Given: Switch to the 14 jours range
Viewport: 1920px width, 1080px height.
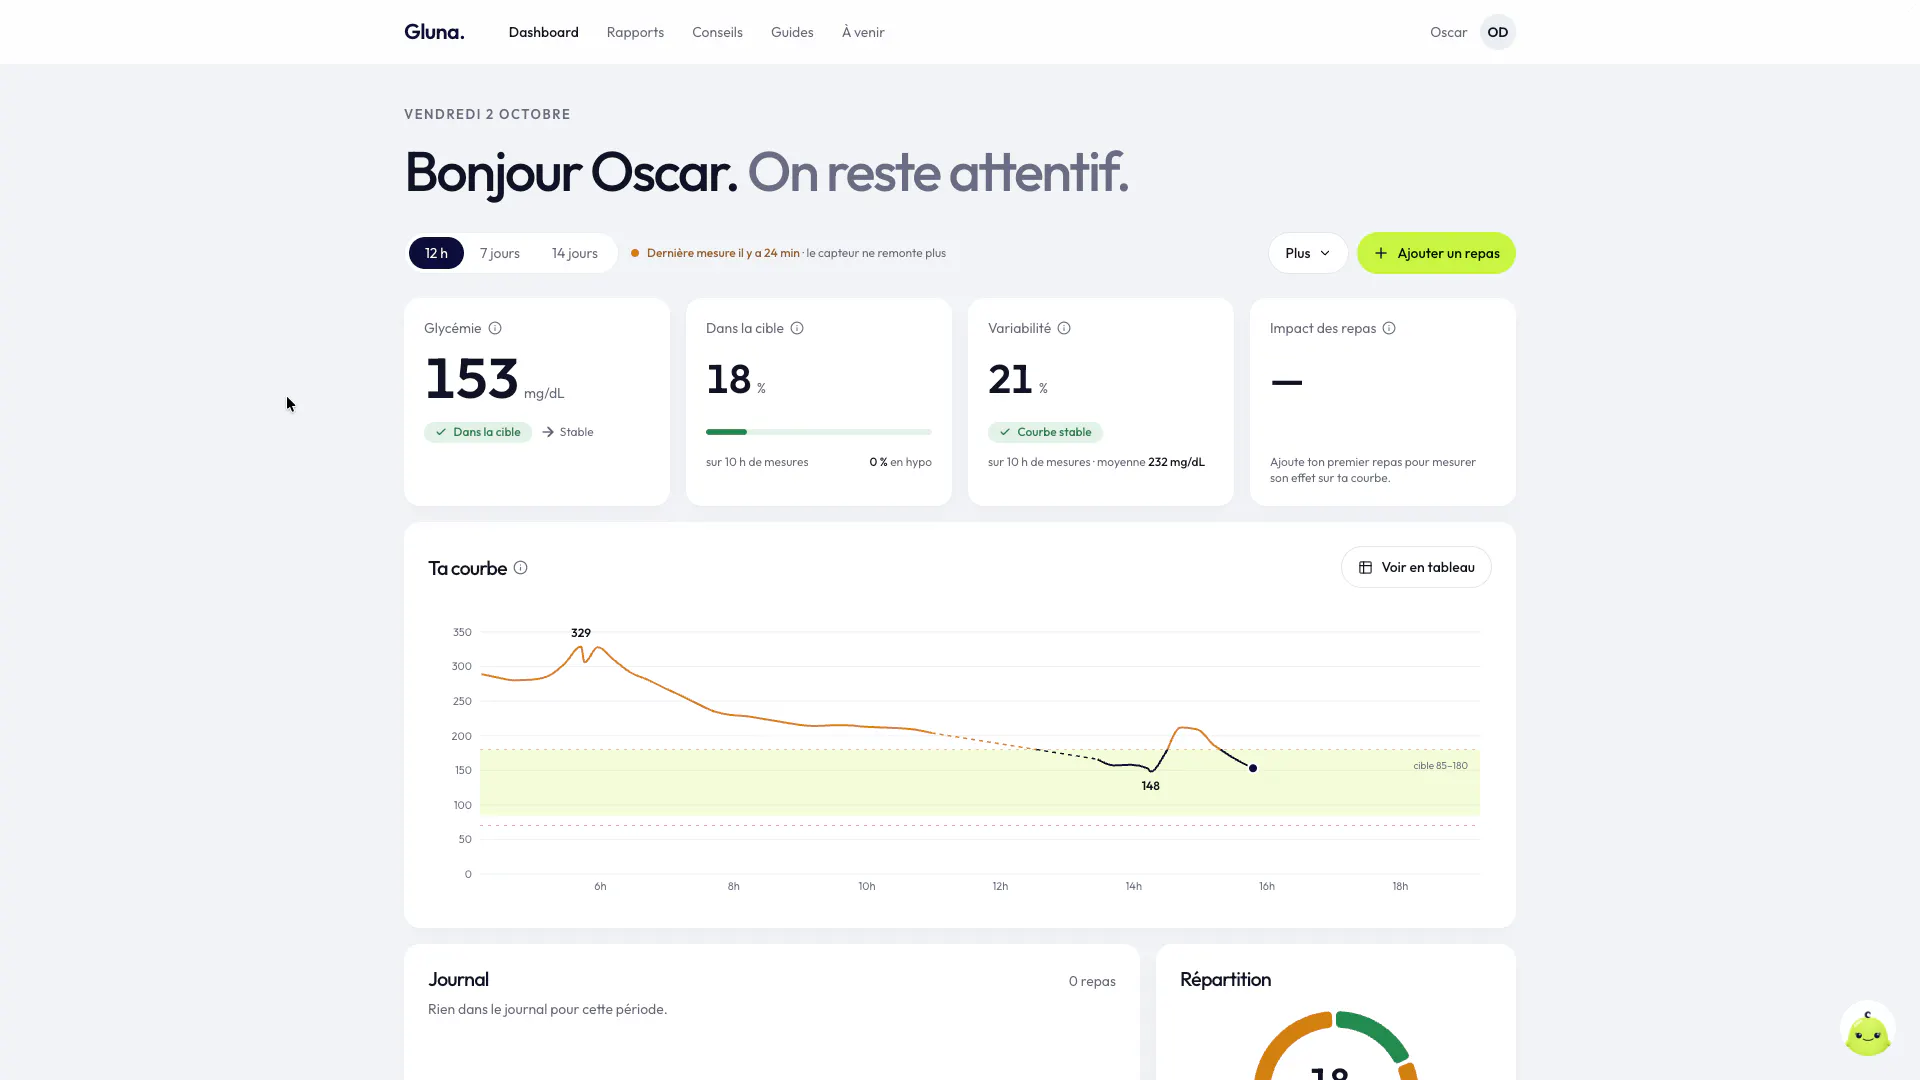Looking at the screenshot, I should (x=575, y=253).
